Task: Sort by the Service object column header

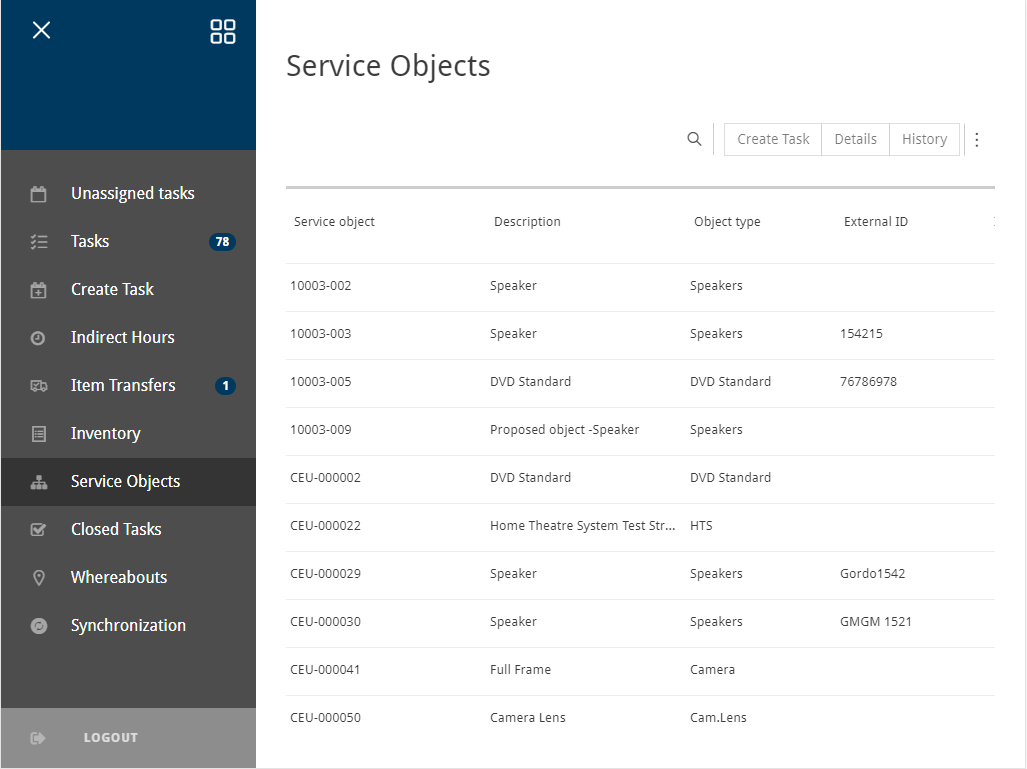Action: coord(334,222)
